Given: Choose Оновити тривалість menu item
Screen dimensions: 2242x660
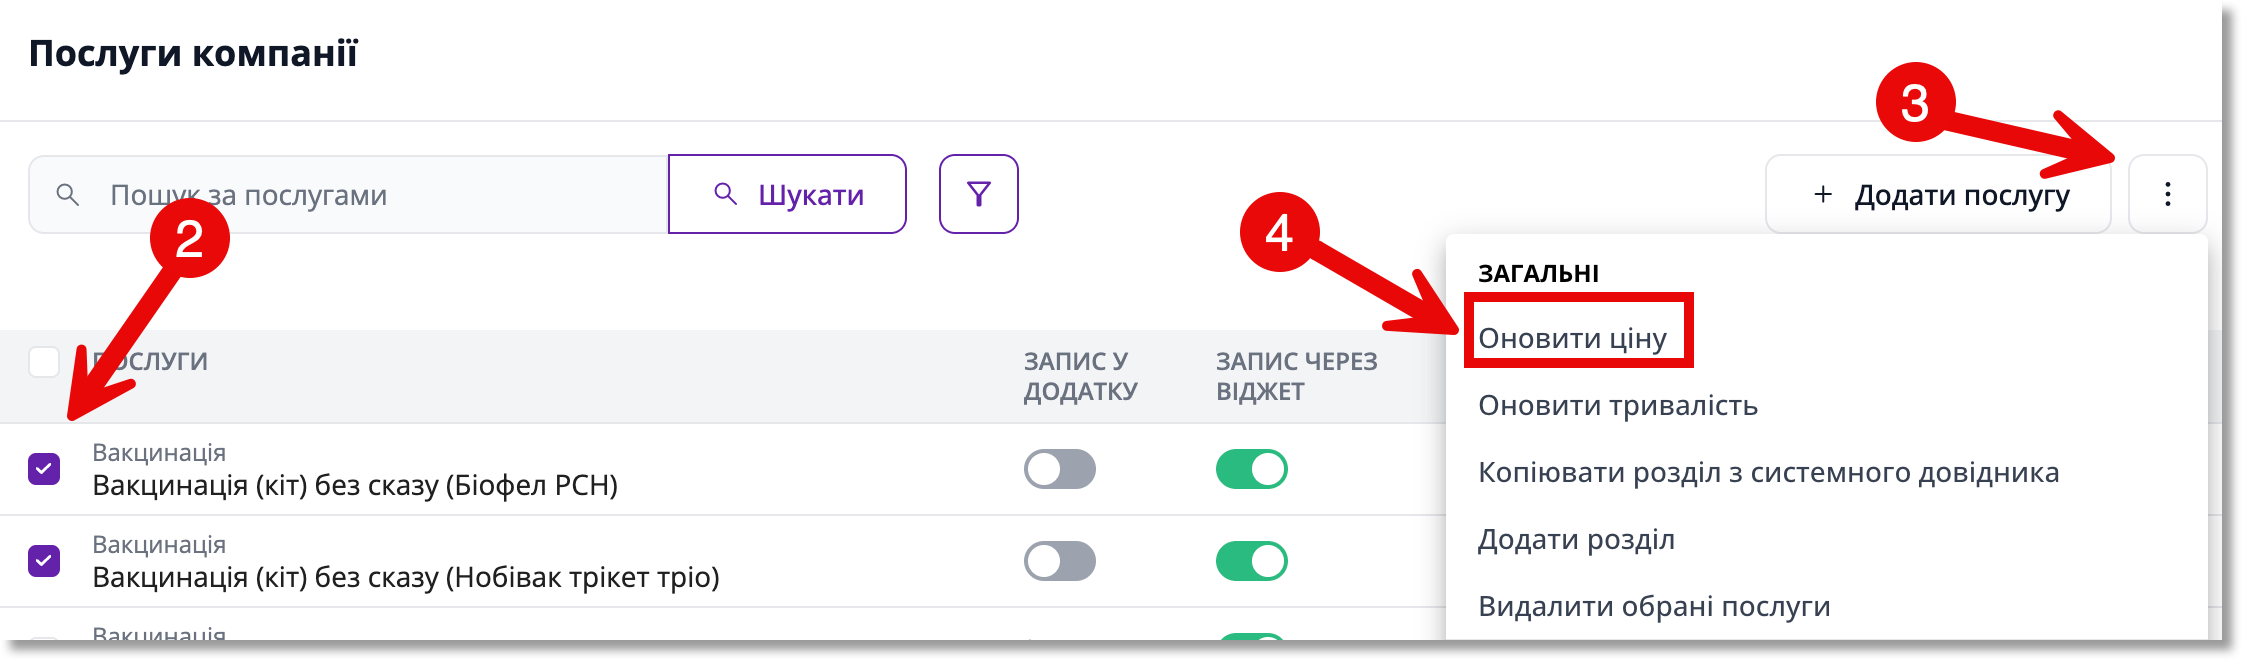Looking at the screenshot, I should click(1617, 405).
